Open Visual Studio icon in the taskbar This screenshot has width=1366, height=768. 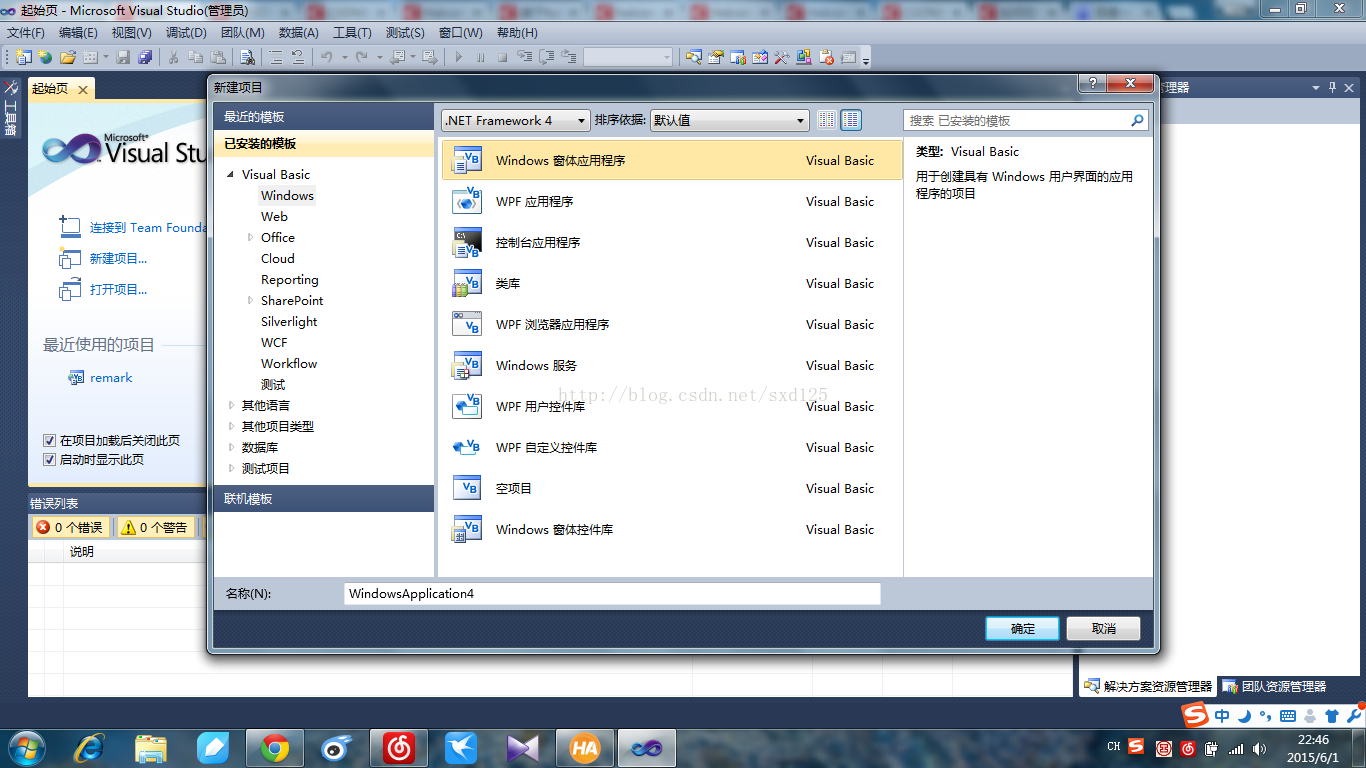click(645, 747)
